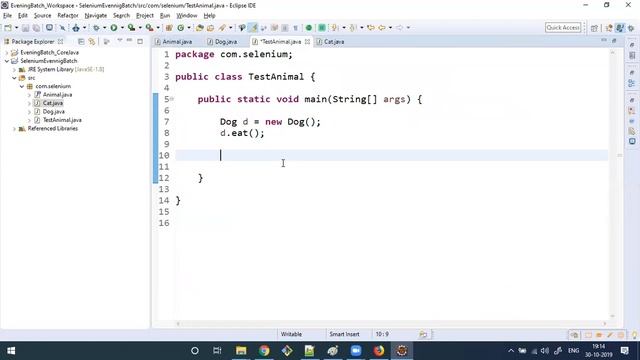Screen dimensions: 640x360
Task: Collapse the SeleniumEvennigBatch project
Action: 7,61
